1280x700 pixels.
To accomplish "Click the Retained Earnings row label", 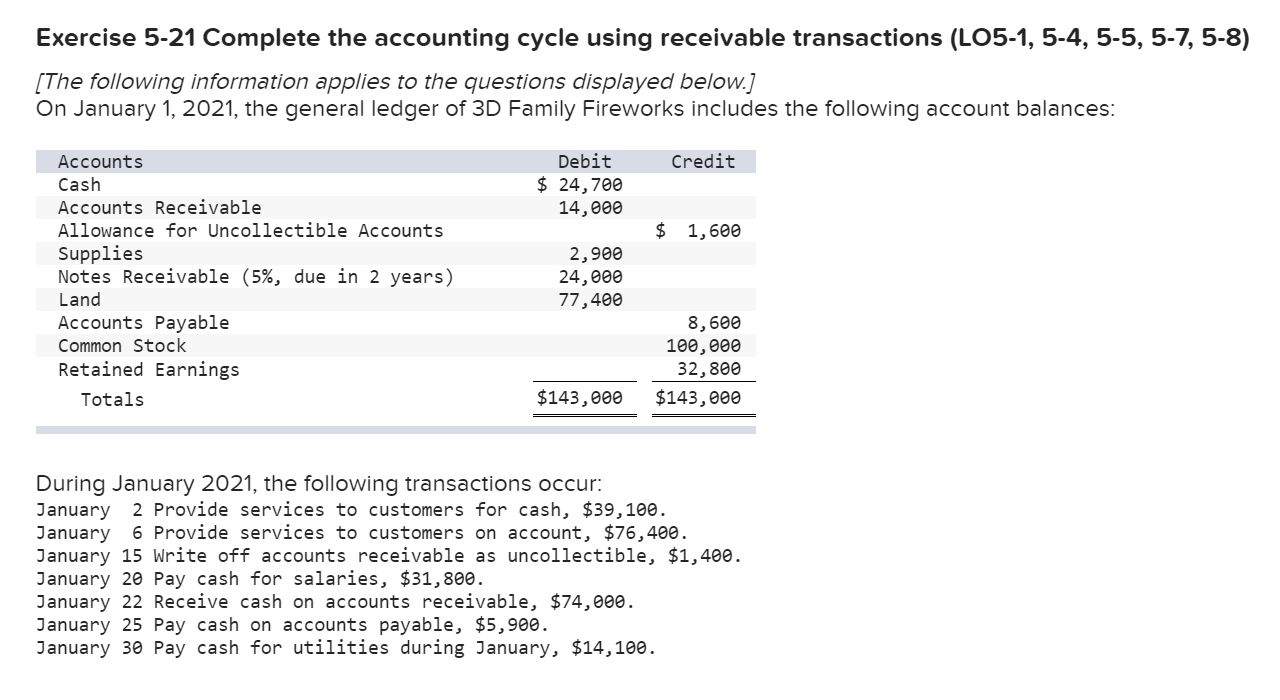I will coord(149,370).
